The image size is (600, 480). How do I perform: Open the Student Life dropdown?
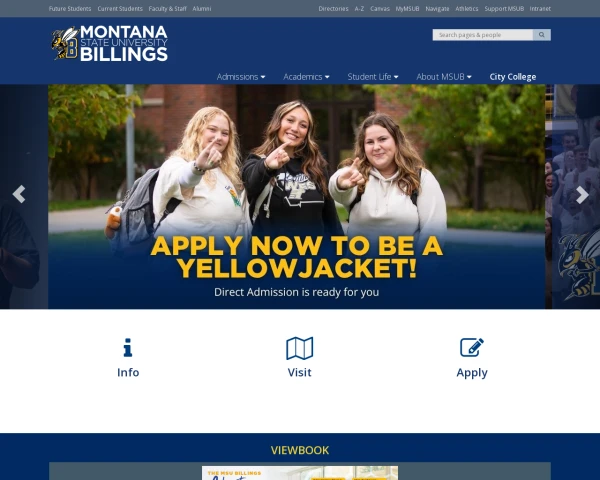[373, 77]
